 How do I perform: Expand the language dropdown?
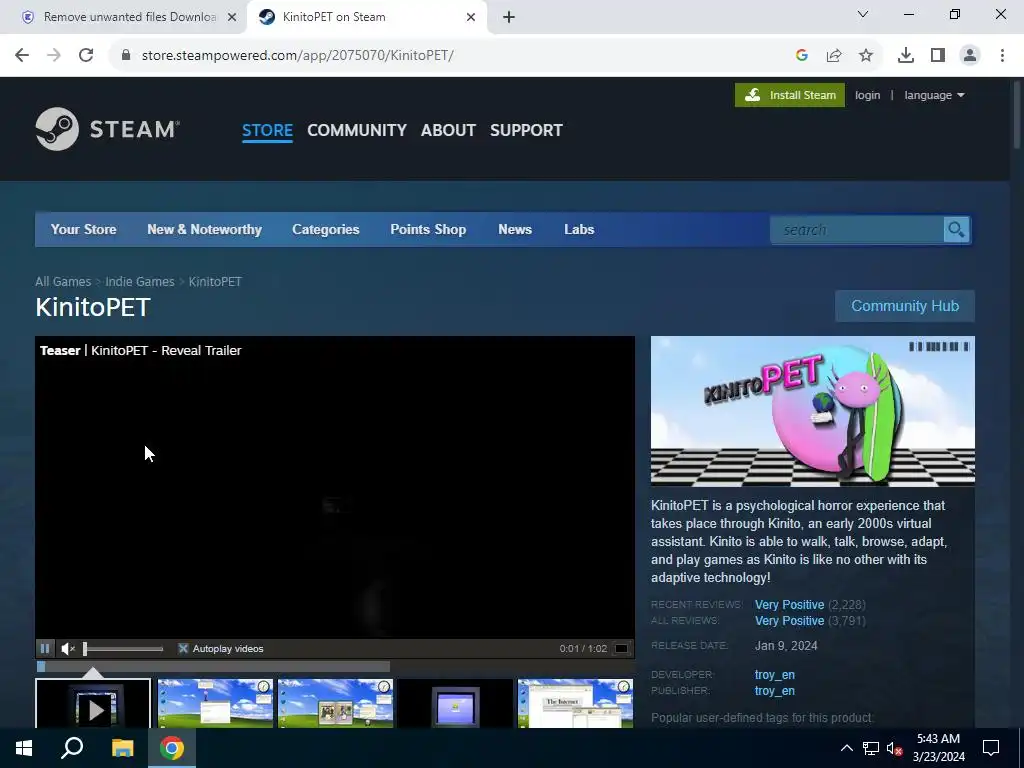tap(934, 95)
